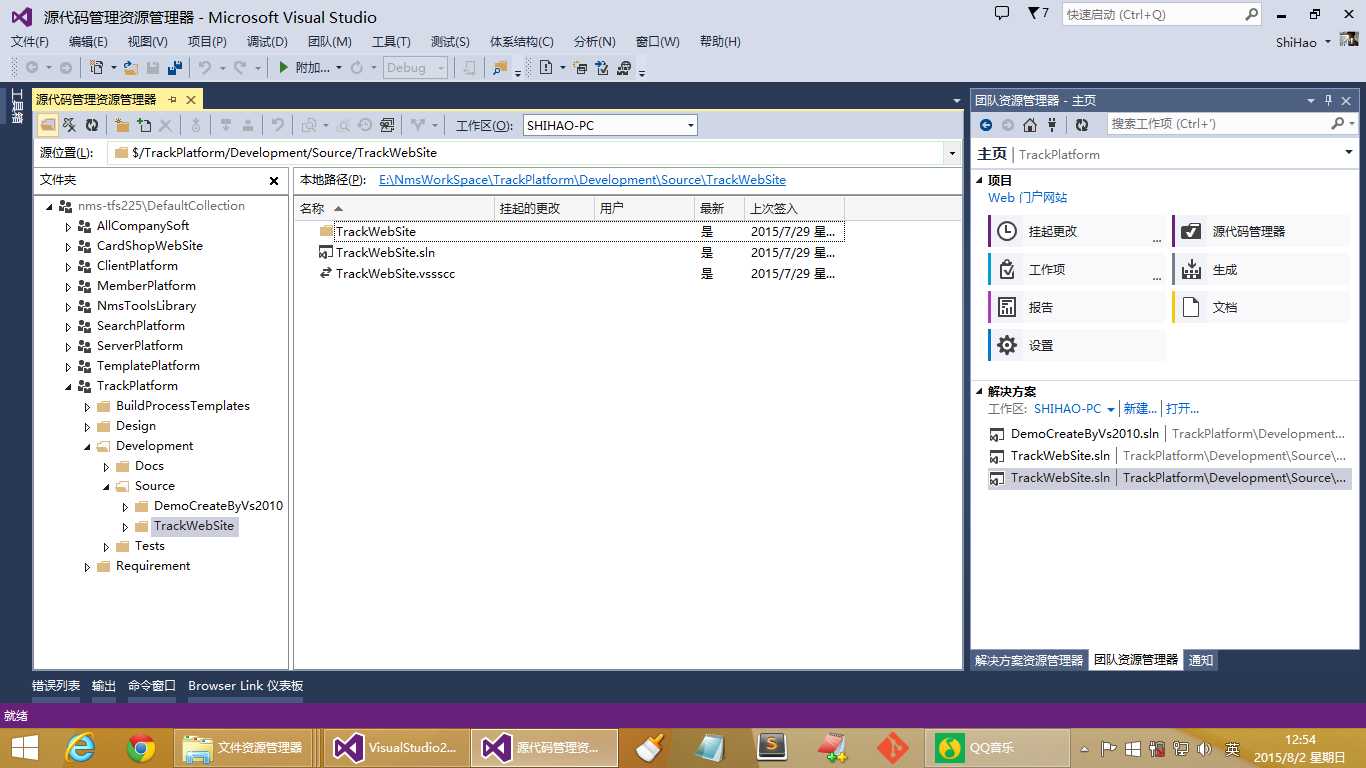1366x768 pixels.
Task: Click the Save All toolbar icon
Action: coord(175,68)
